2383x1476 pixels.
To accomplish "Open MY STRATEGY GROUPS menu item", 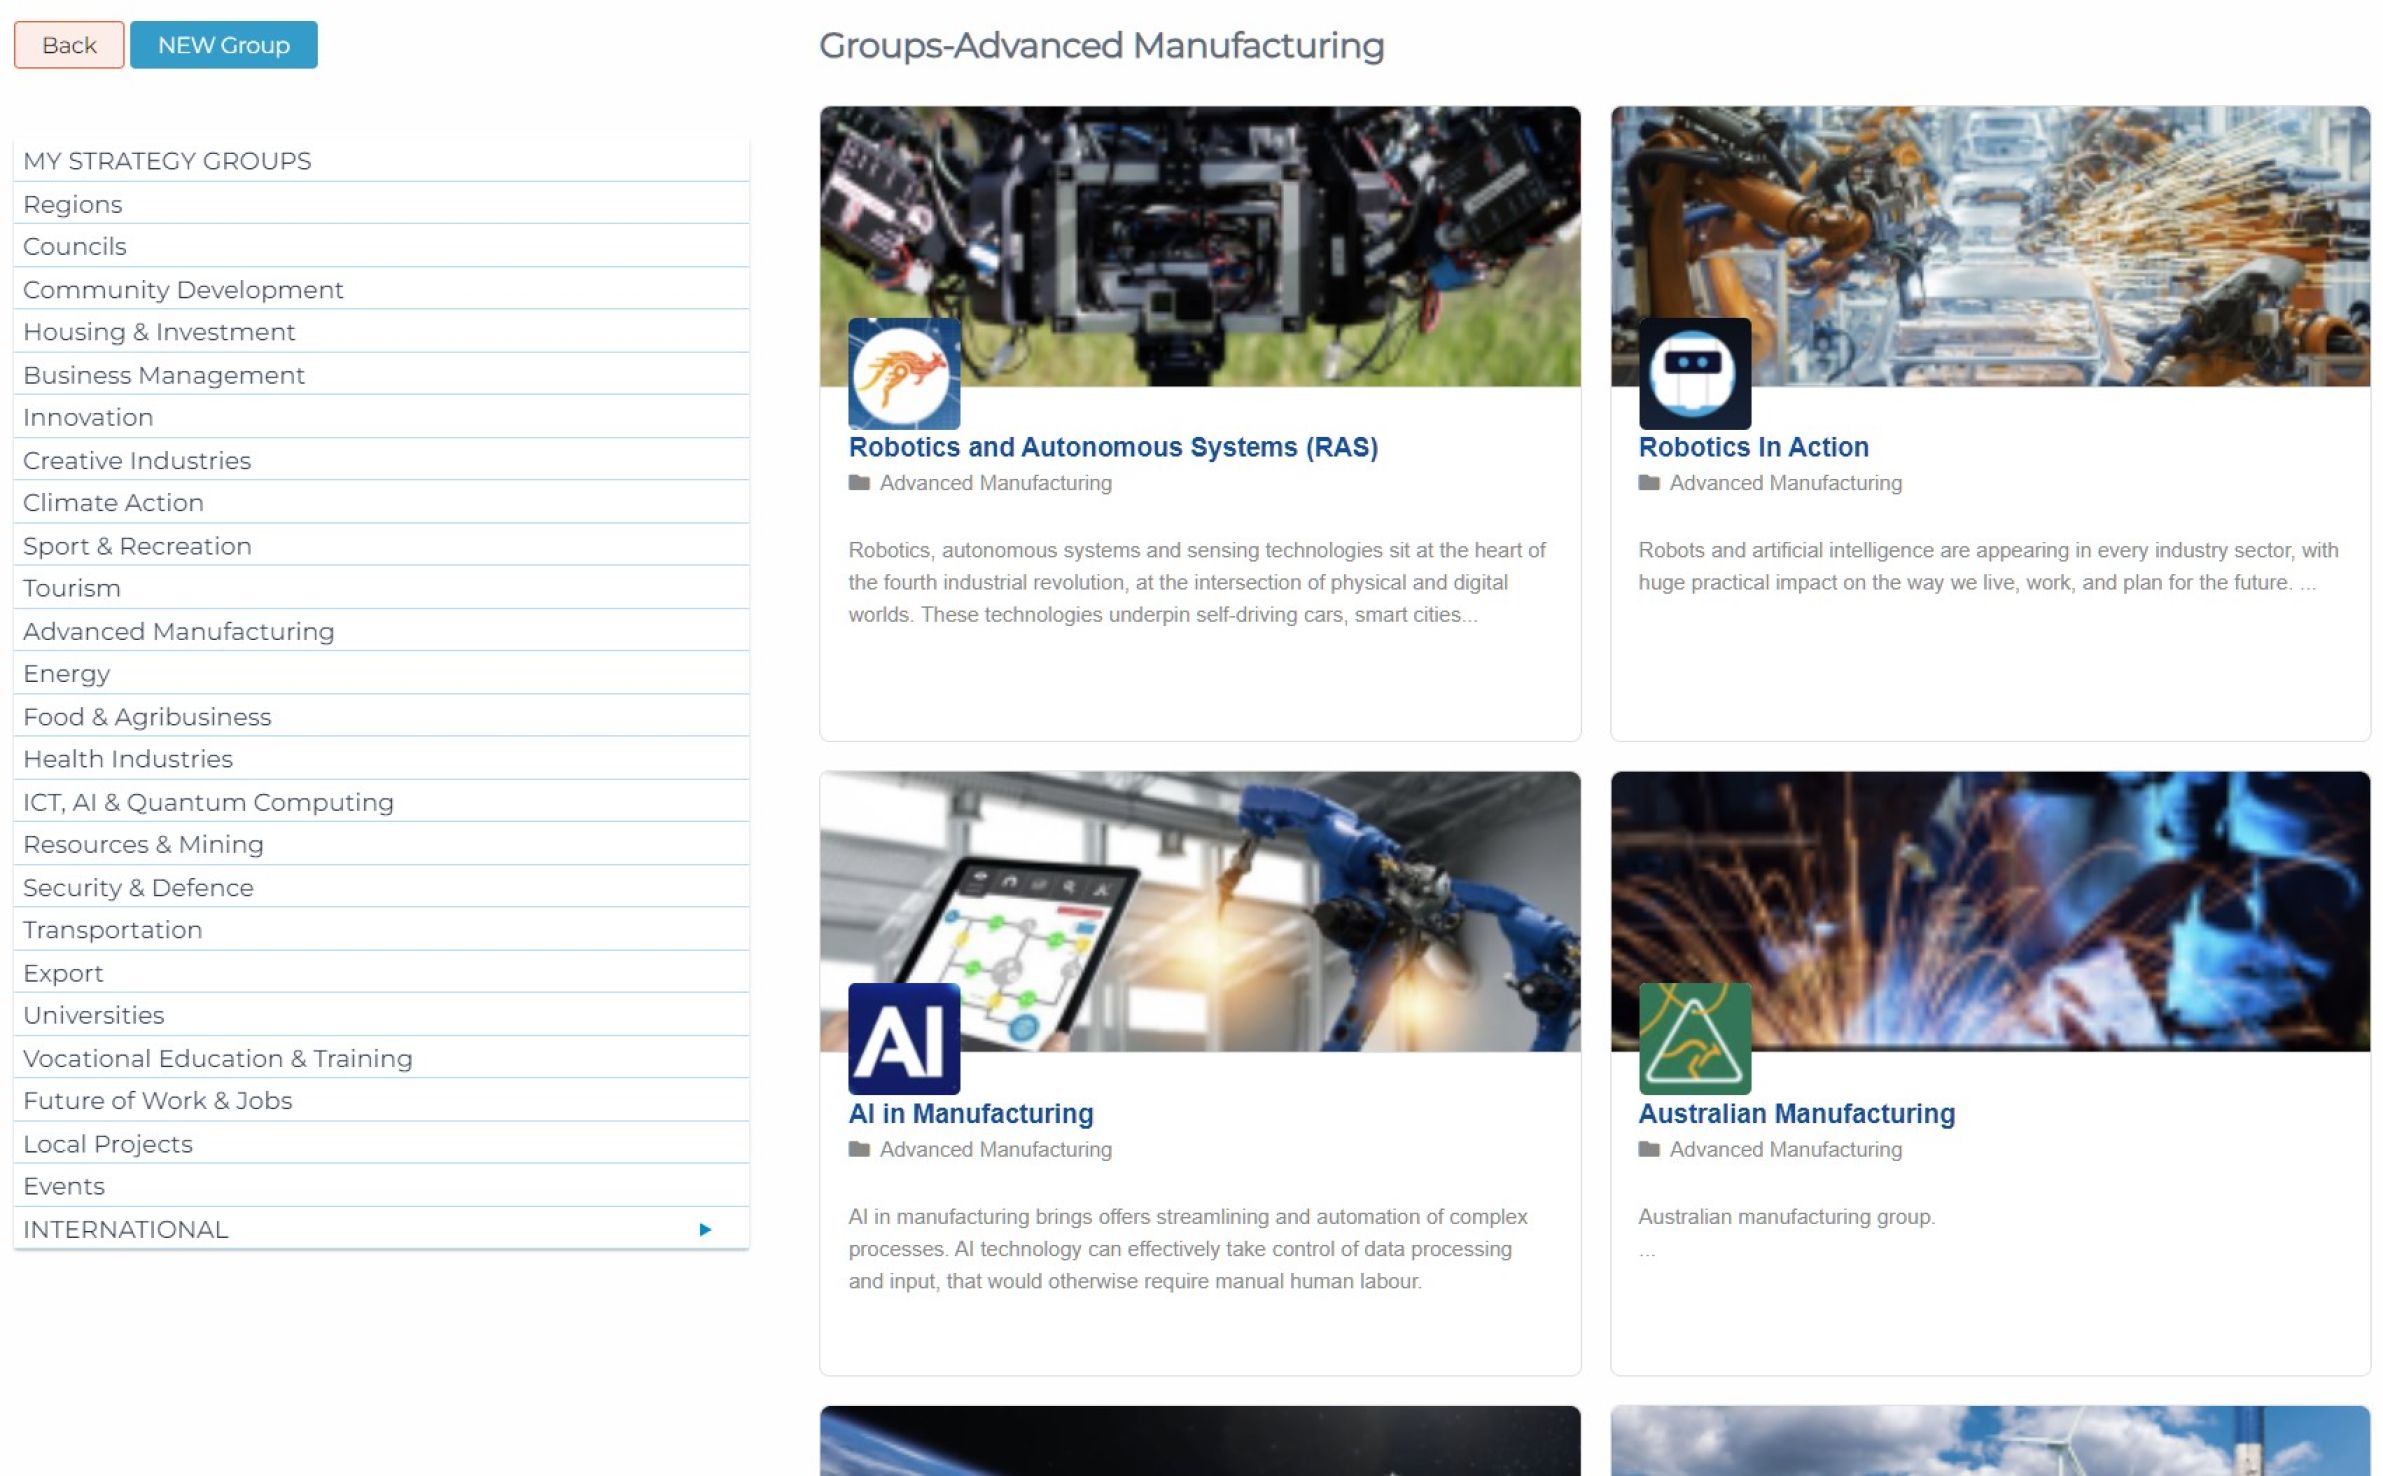I will point(381,161).
